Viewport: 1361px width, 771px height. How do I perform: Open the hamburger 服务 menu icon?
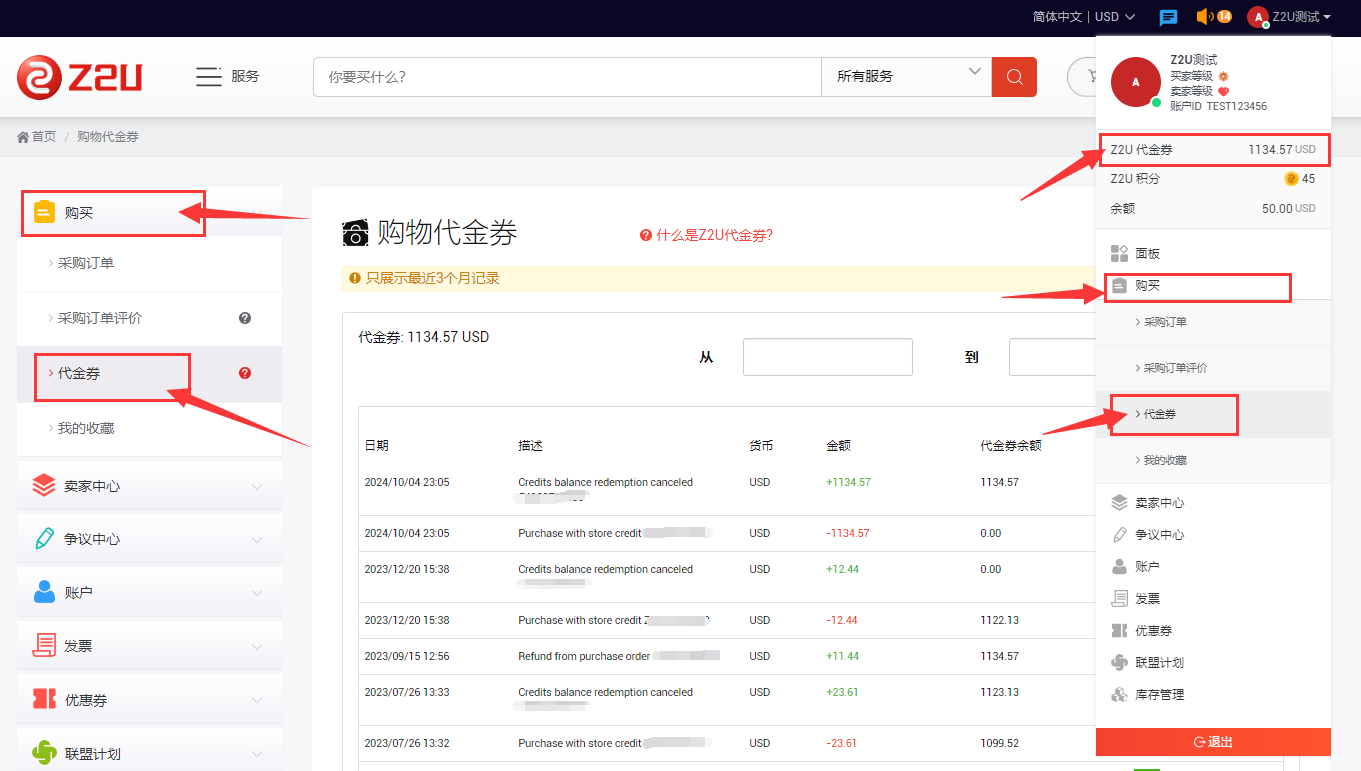(x=208, y=77)
